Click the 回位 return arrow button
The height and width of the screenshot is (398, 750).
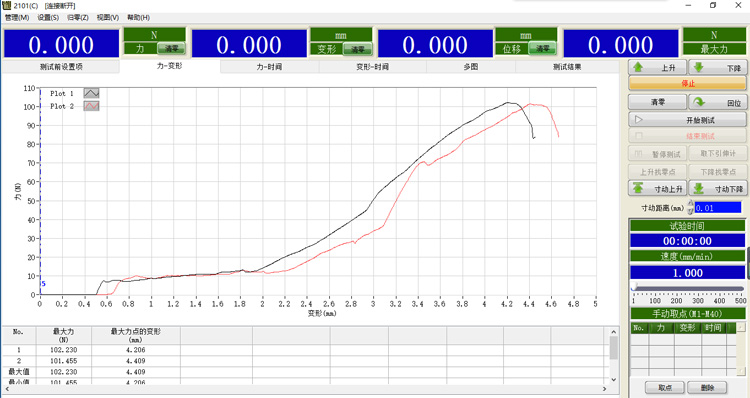[x=717, y=102]
